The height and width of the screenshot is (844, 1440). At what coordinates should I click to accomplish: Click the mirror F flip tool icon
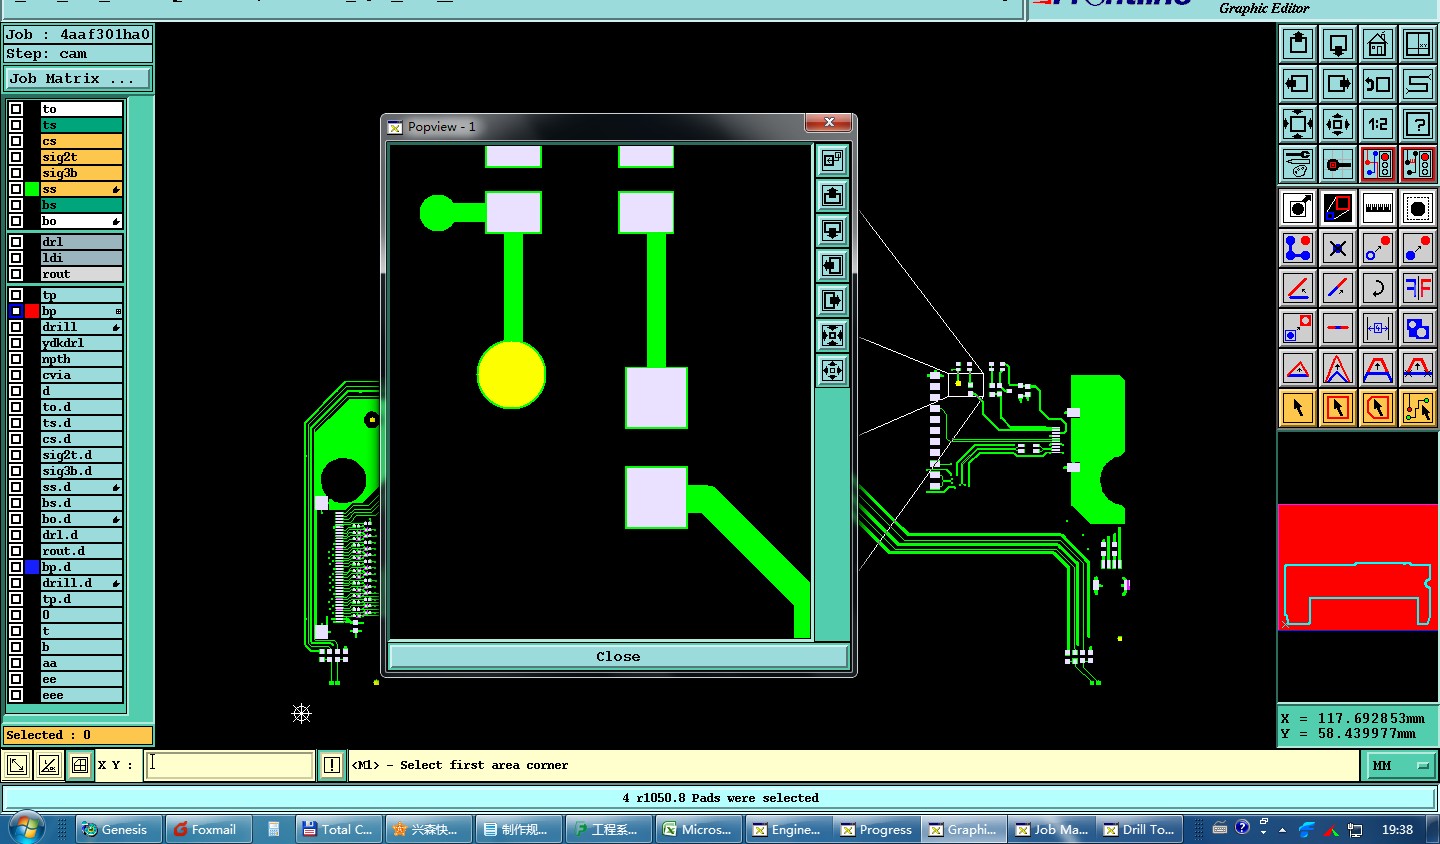click(x=1418, y=288)
